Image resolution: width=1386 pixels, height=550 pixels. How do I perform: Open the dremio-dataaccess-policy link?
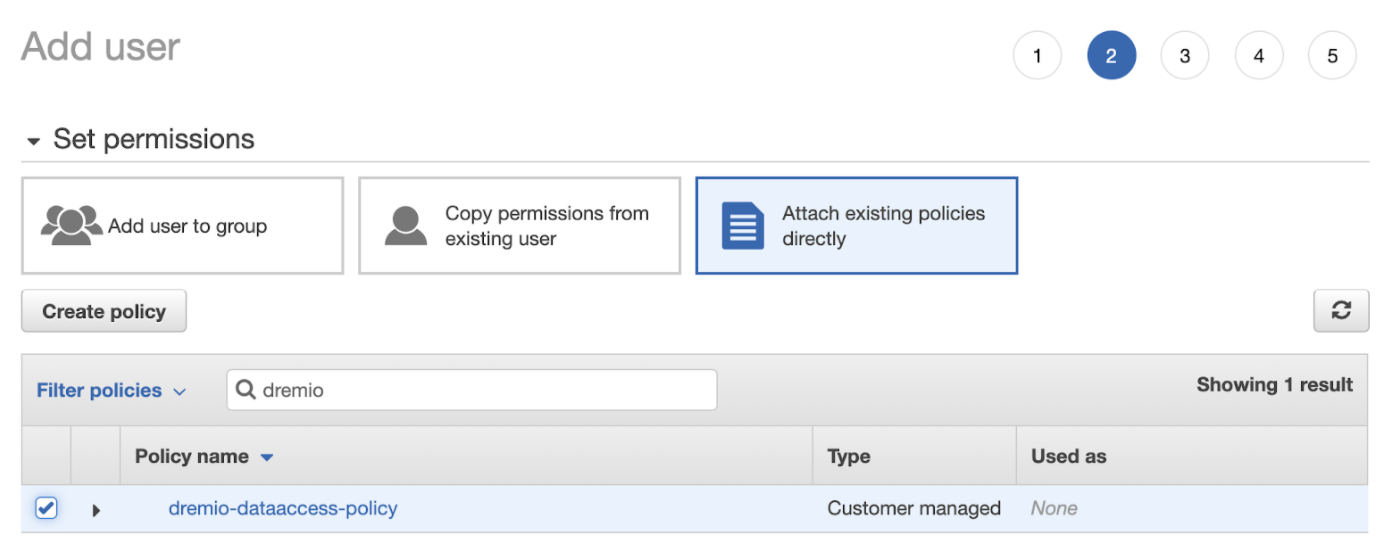coord(282,508)
